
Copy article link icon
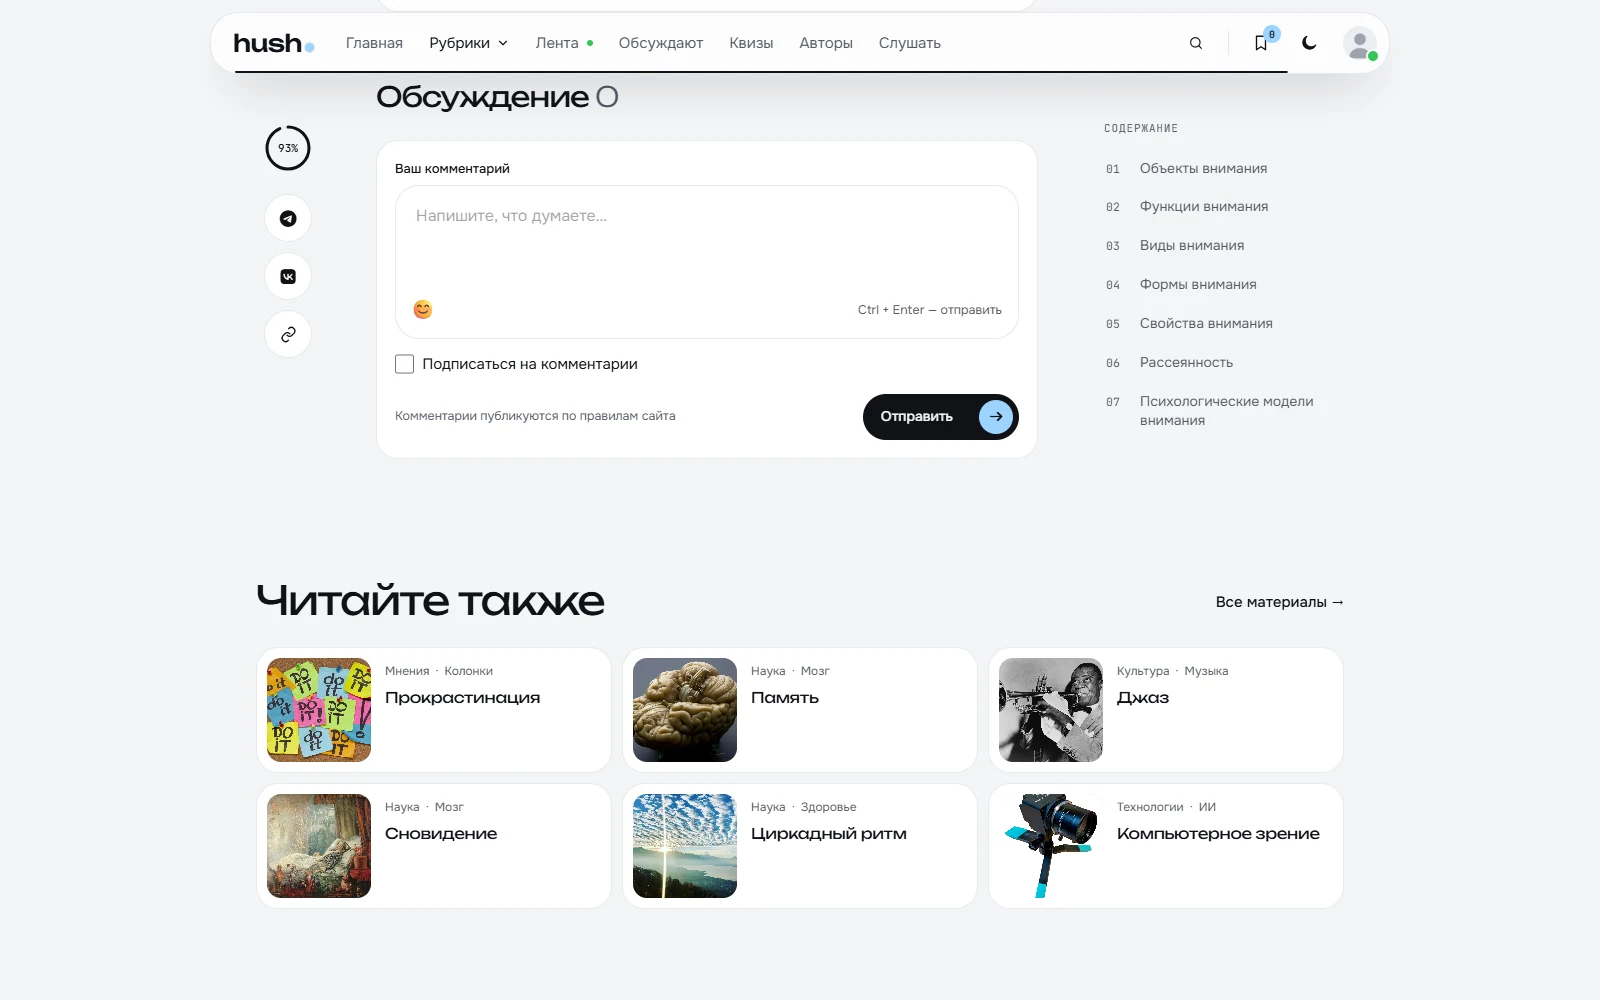pyautogui.click(x=288, y=334)
